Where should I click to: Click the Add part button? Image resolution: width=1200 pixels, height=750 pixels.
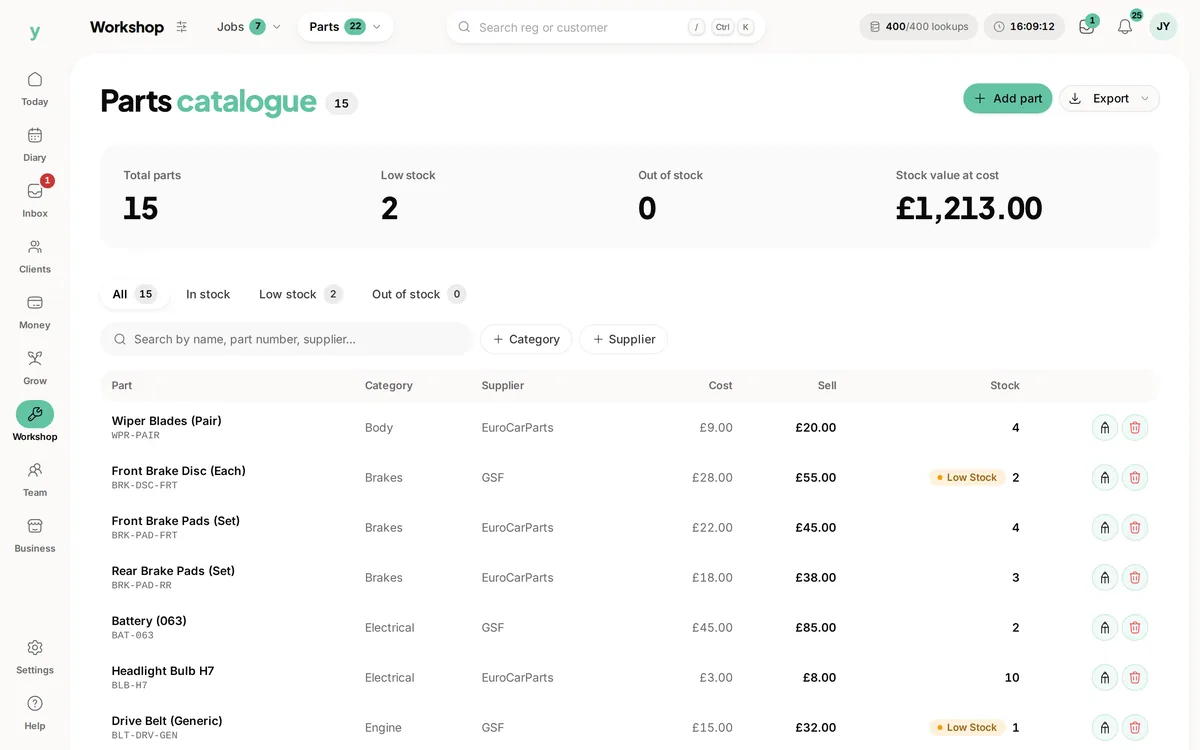tap(1008, 98)
